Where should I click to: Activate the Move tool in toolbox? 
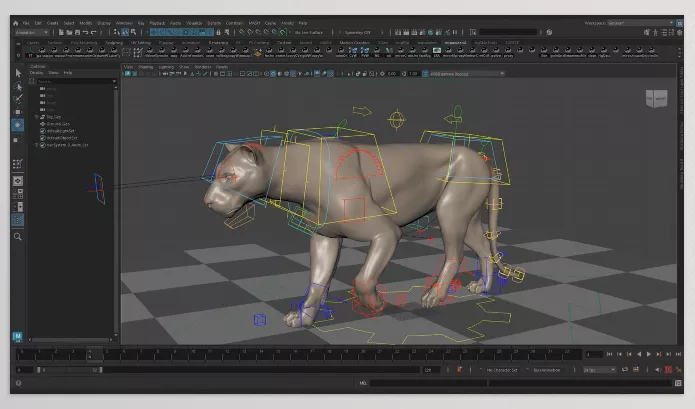(x=18, y=112)
